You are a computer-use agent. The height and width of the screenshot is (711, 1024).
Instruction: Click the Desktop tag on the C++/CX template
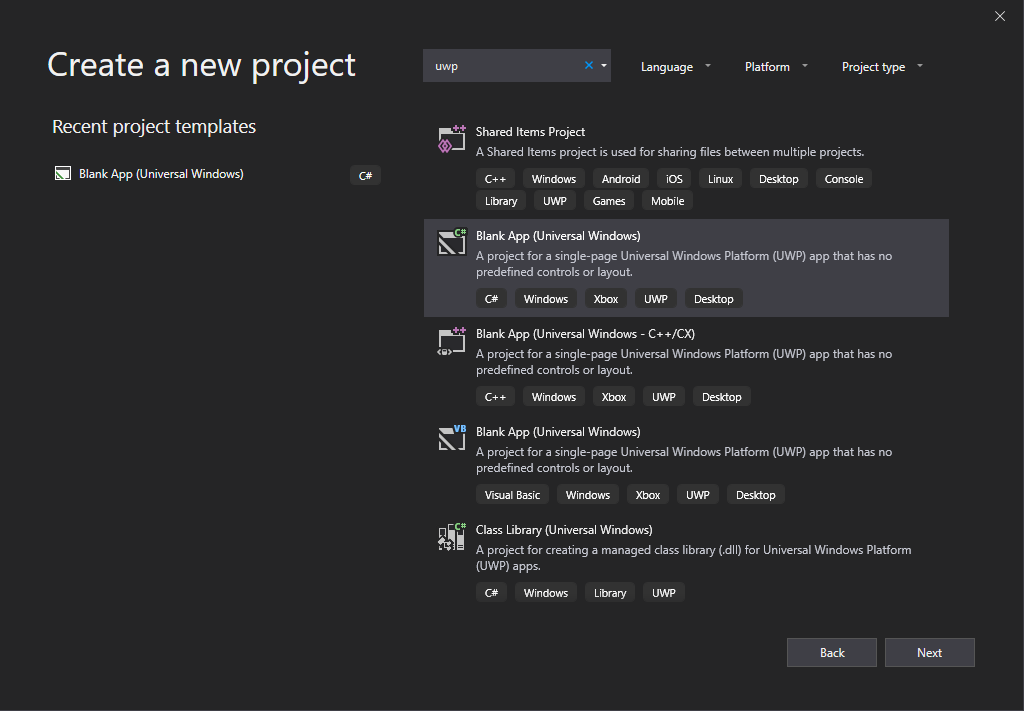point(721,396)
